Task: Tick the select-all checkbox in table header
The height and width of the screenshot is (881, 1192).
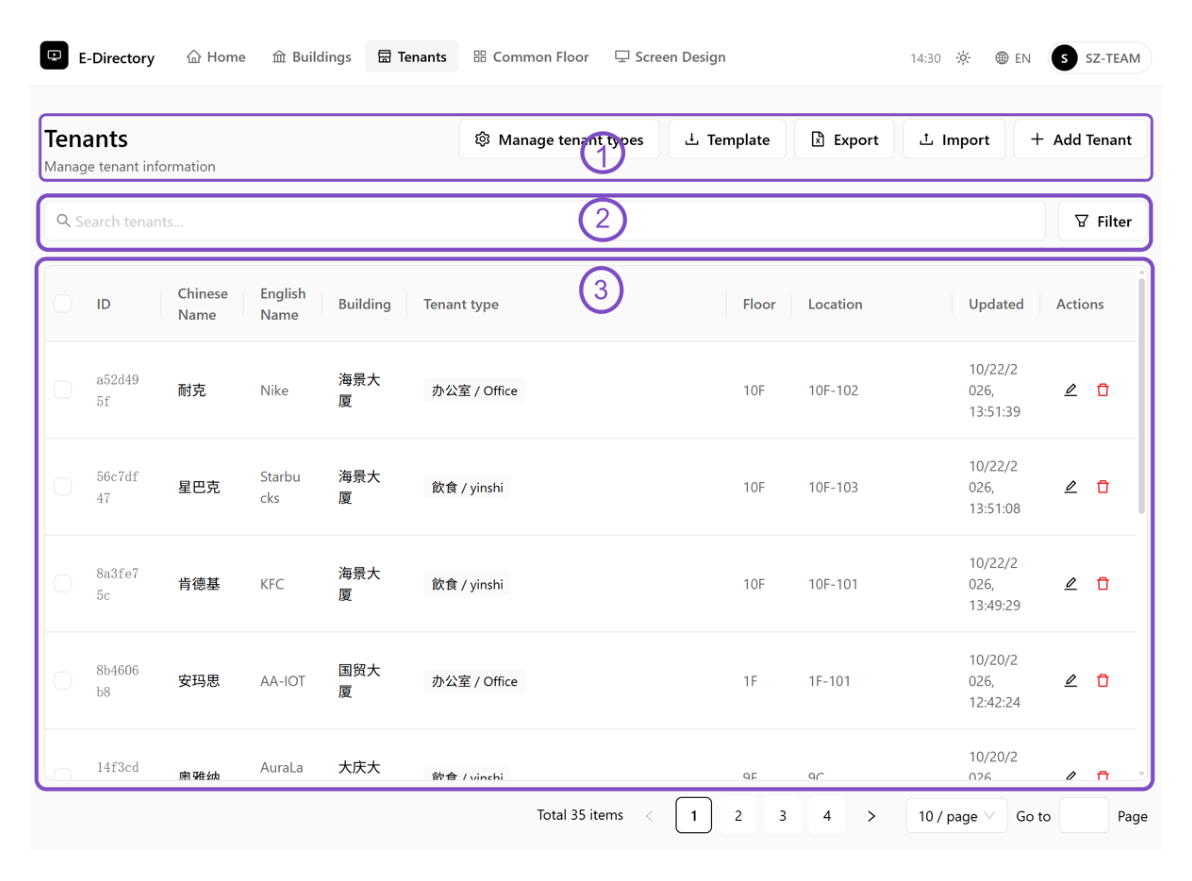Action: click(x=63, y=303)
